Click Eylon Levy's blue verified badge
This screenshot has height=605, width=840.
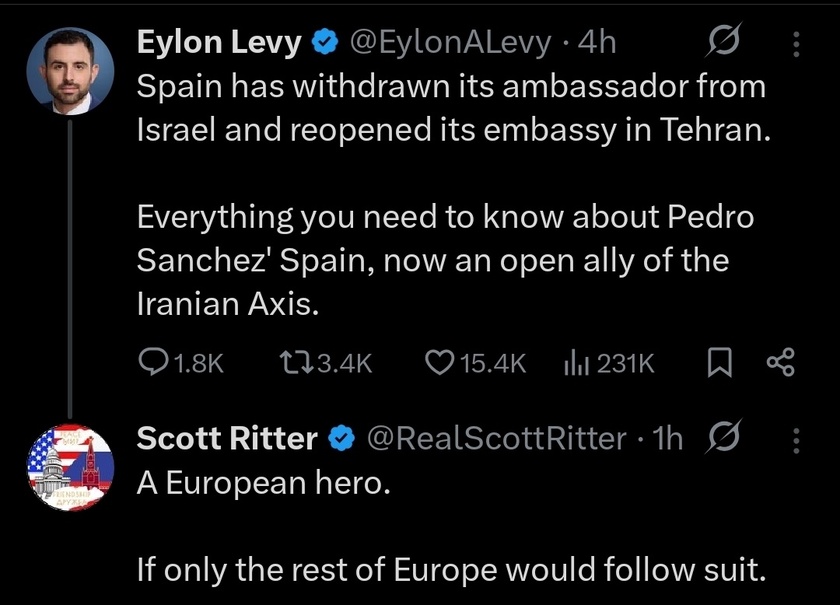click(x=323, y=42)
